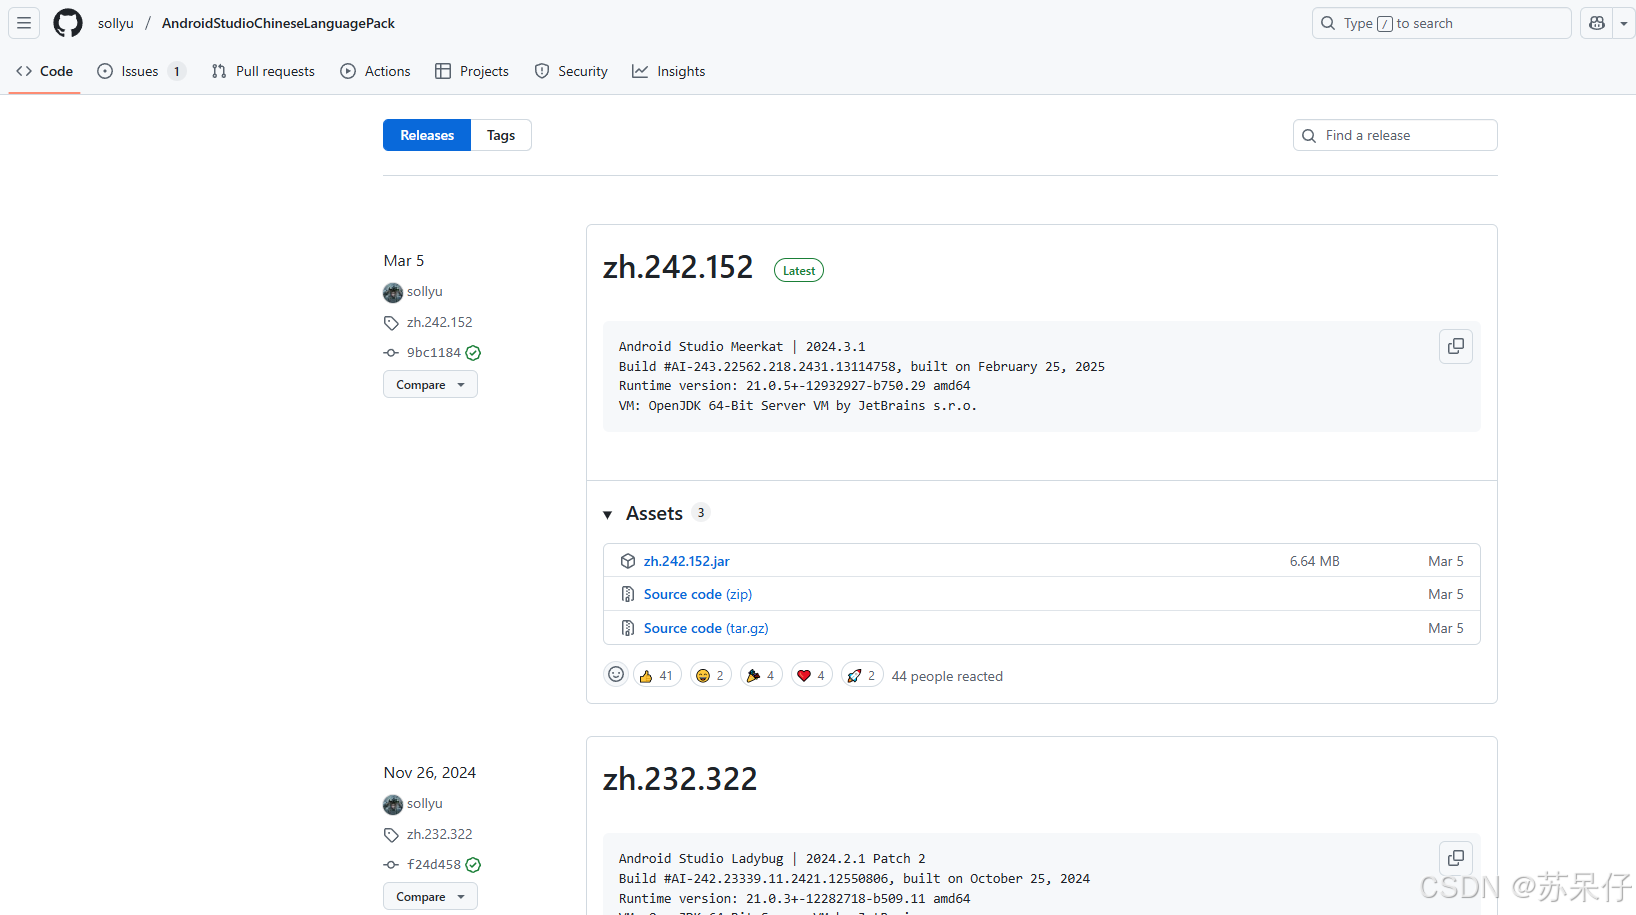This screenshot has width=1636, height=915.
Task: Toggle heart reaction with 4
Action: pos(812,675)
